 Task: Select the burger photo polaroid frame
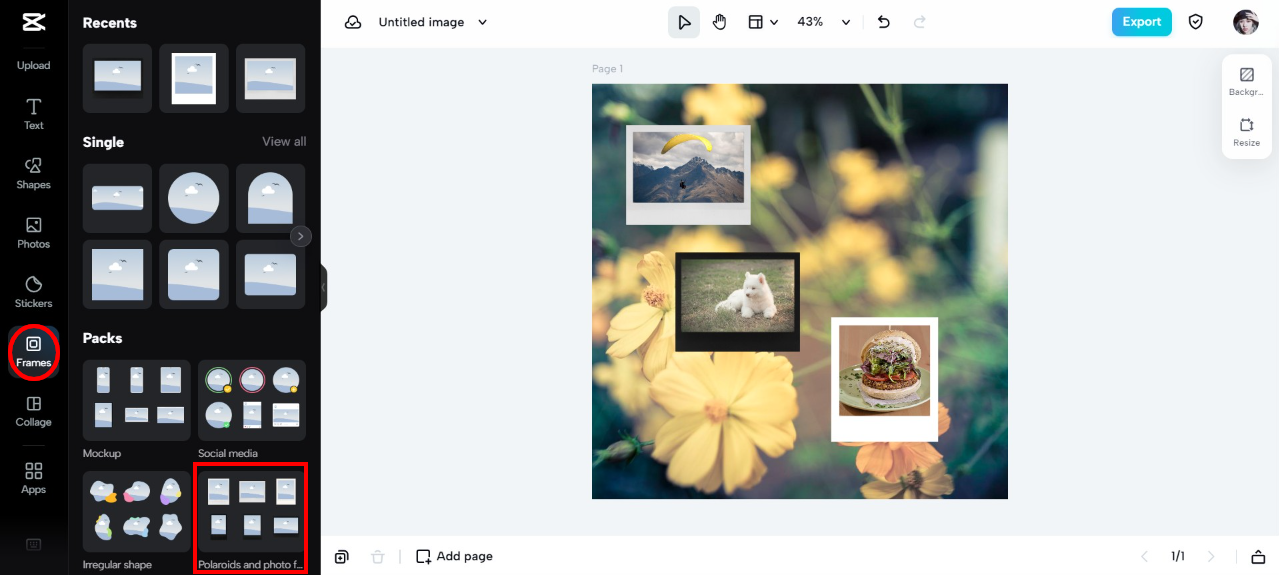pyautogui.click(x=884, y=379)
